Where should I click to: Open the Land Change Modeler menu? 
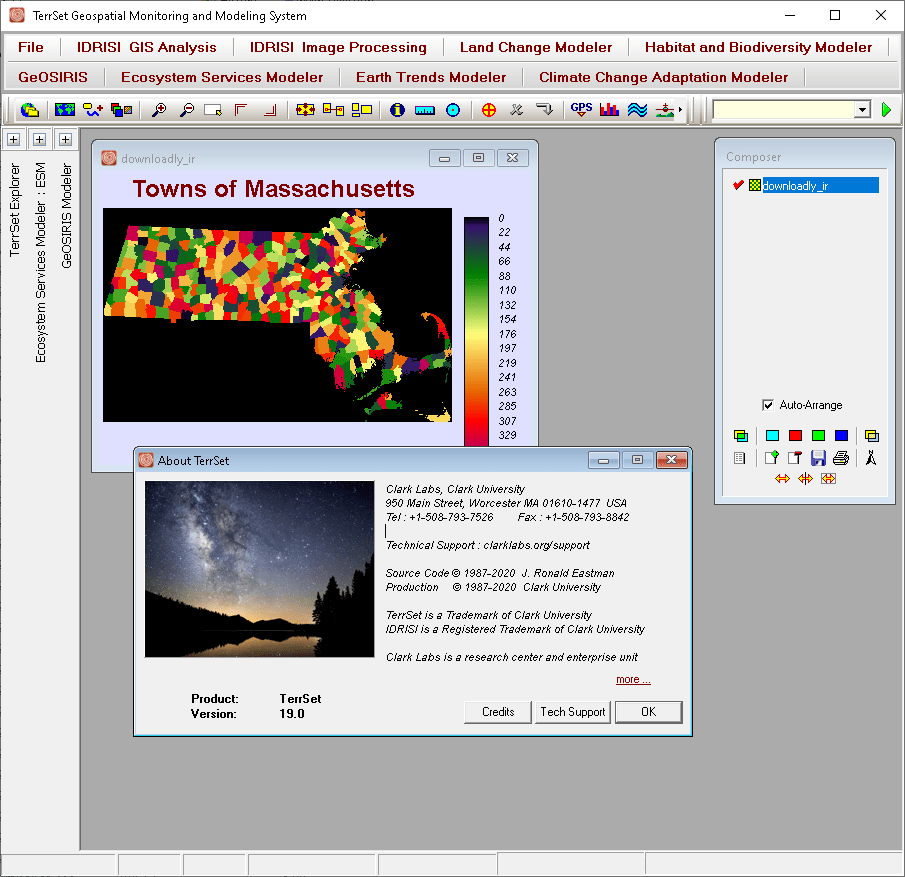tap(536, 47)
